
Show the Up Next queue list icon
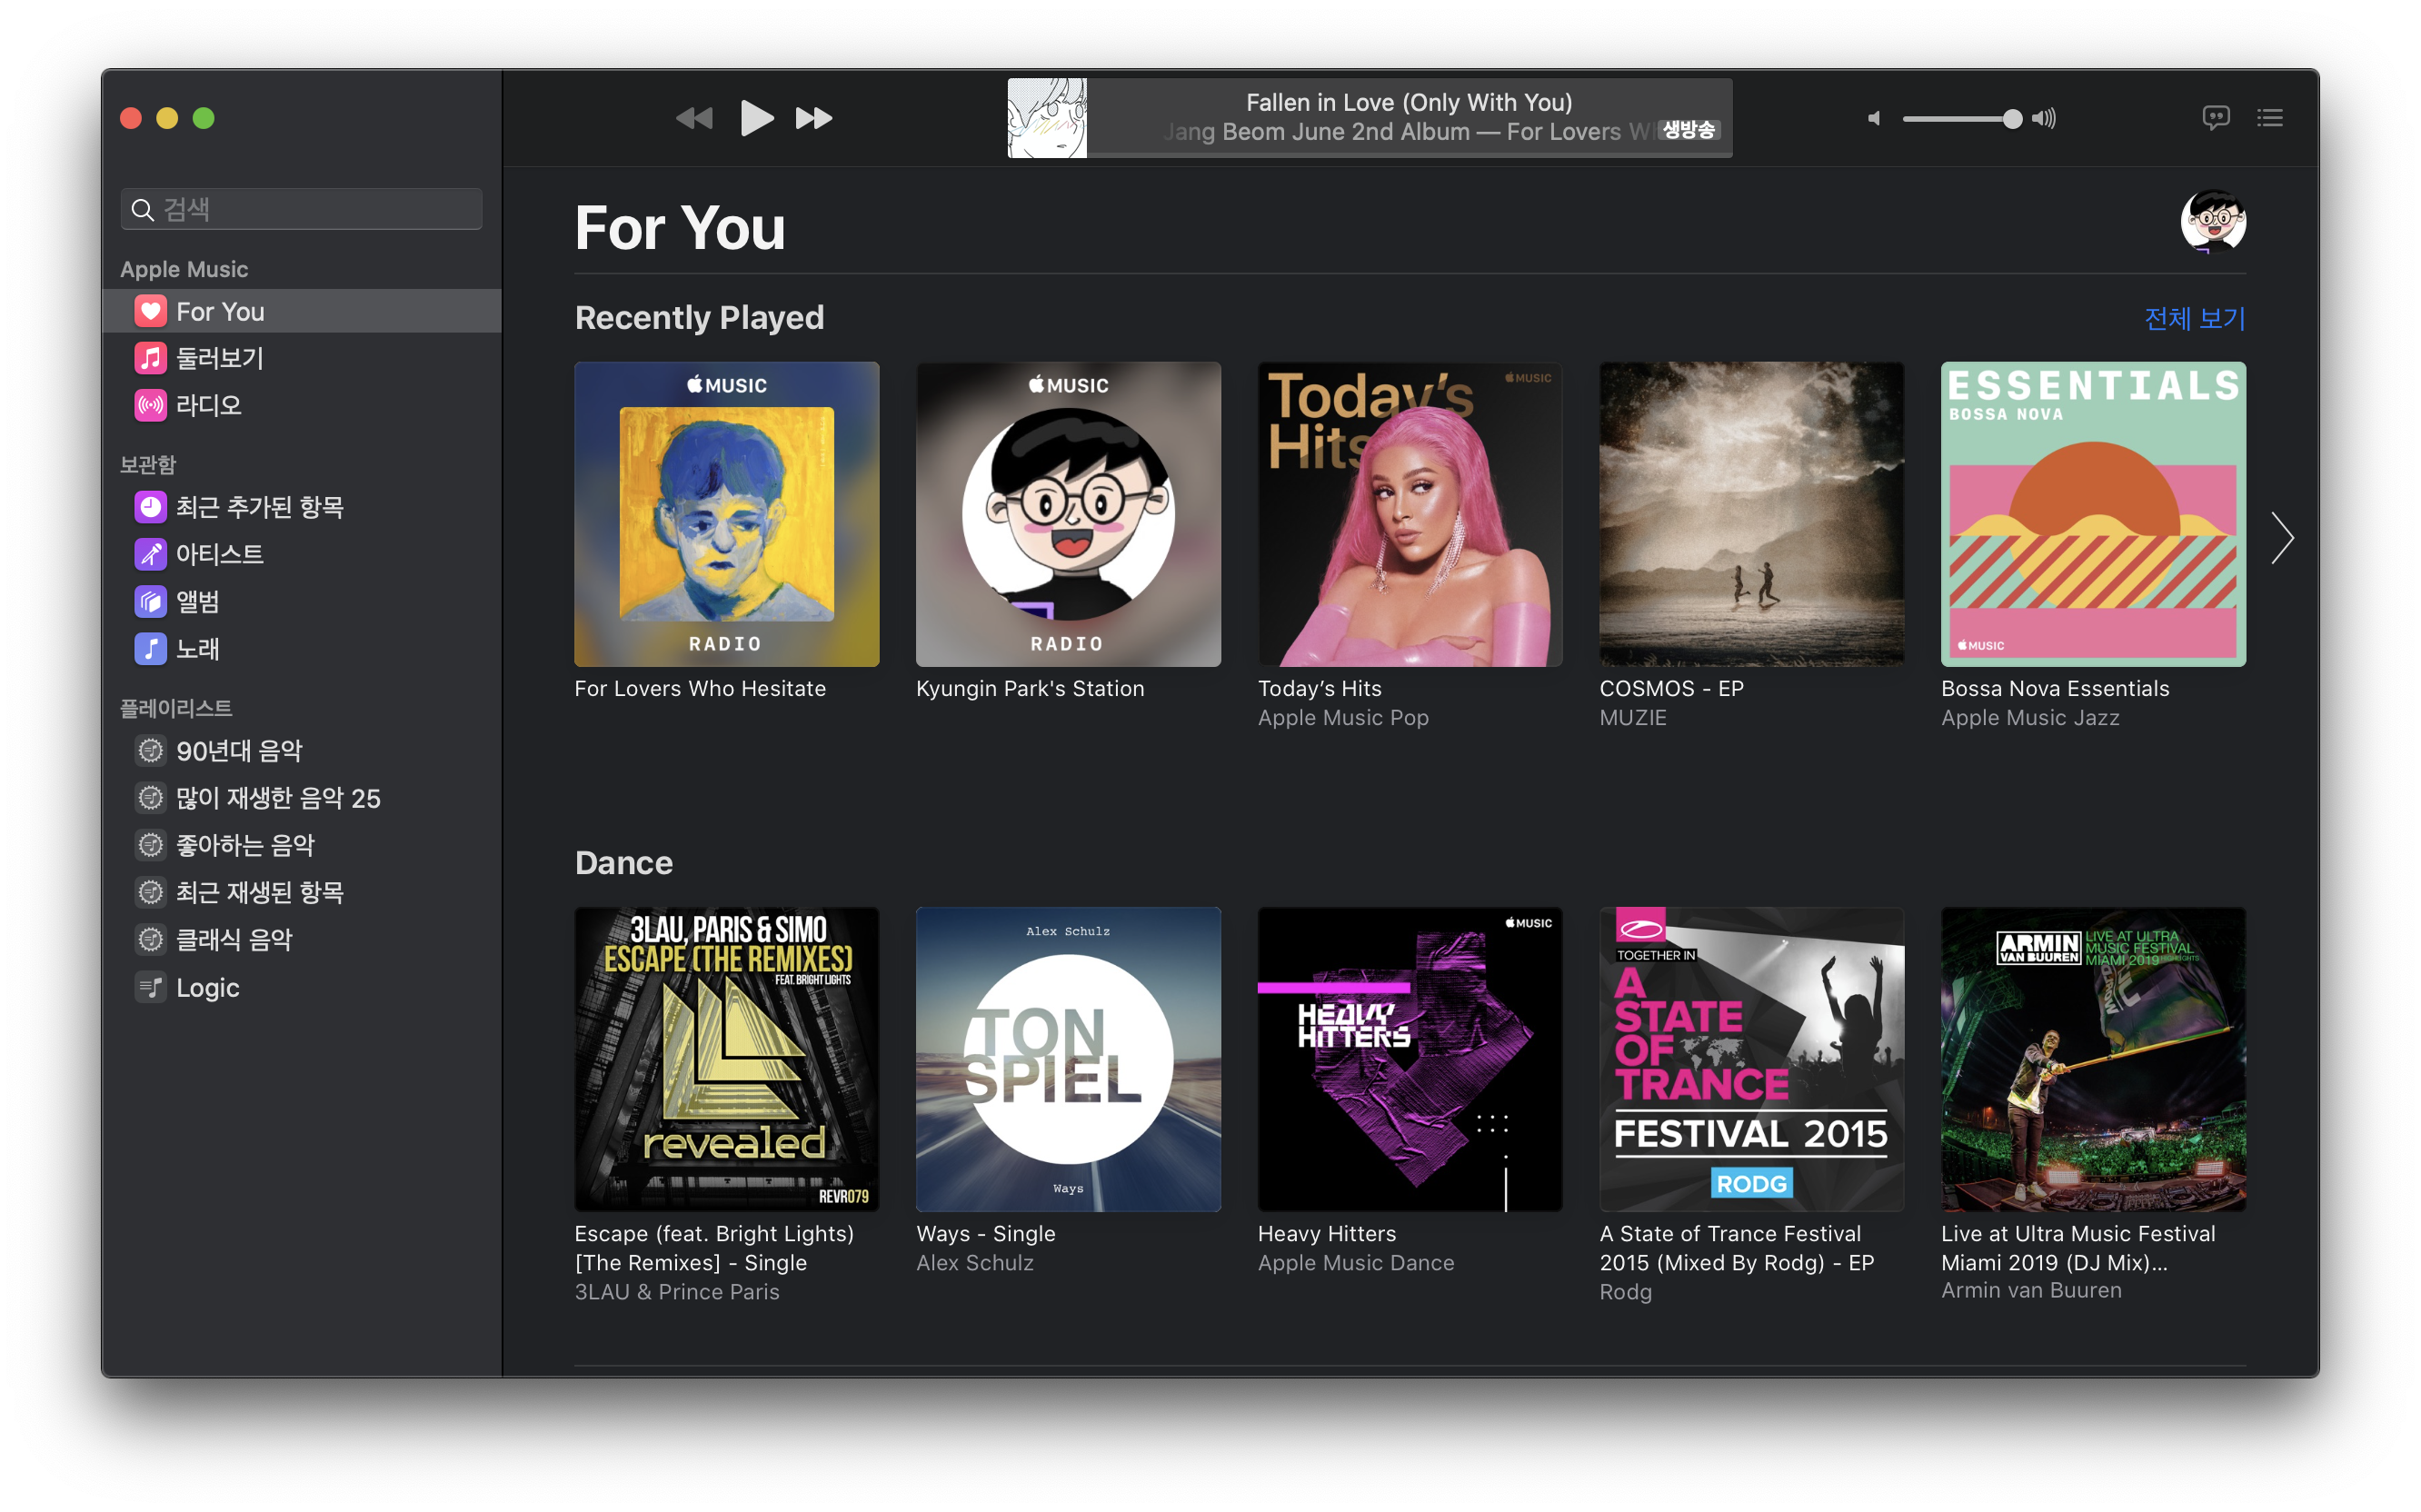pos(2269,118)
